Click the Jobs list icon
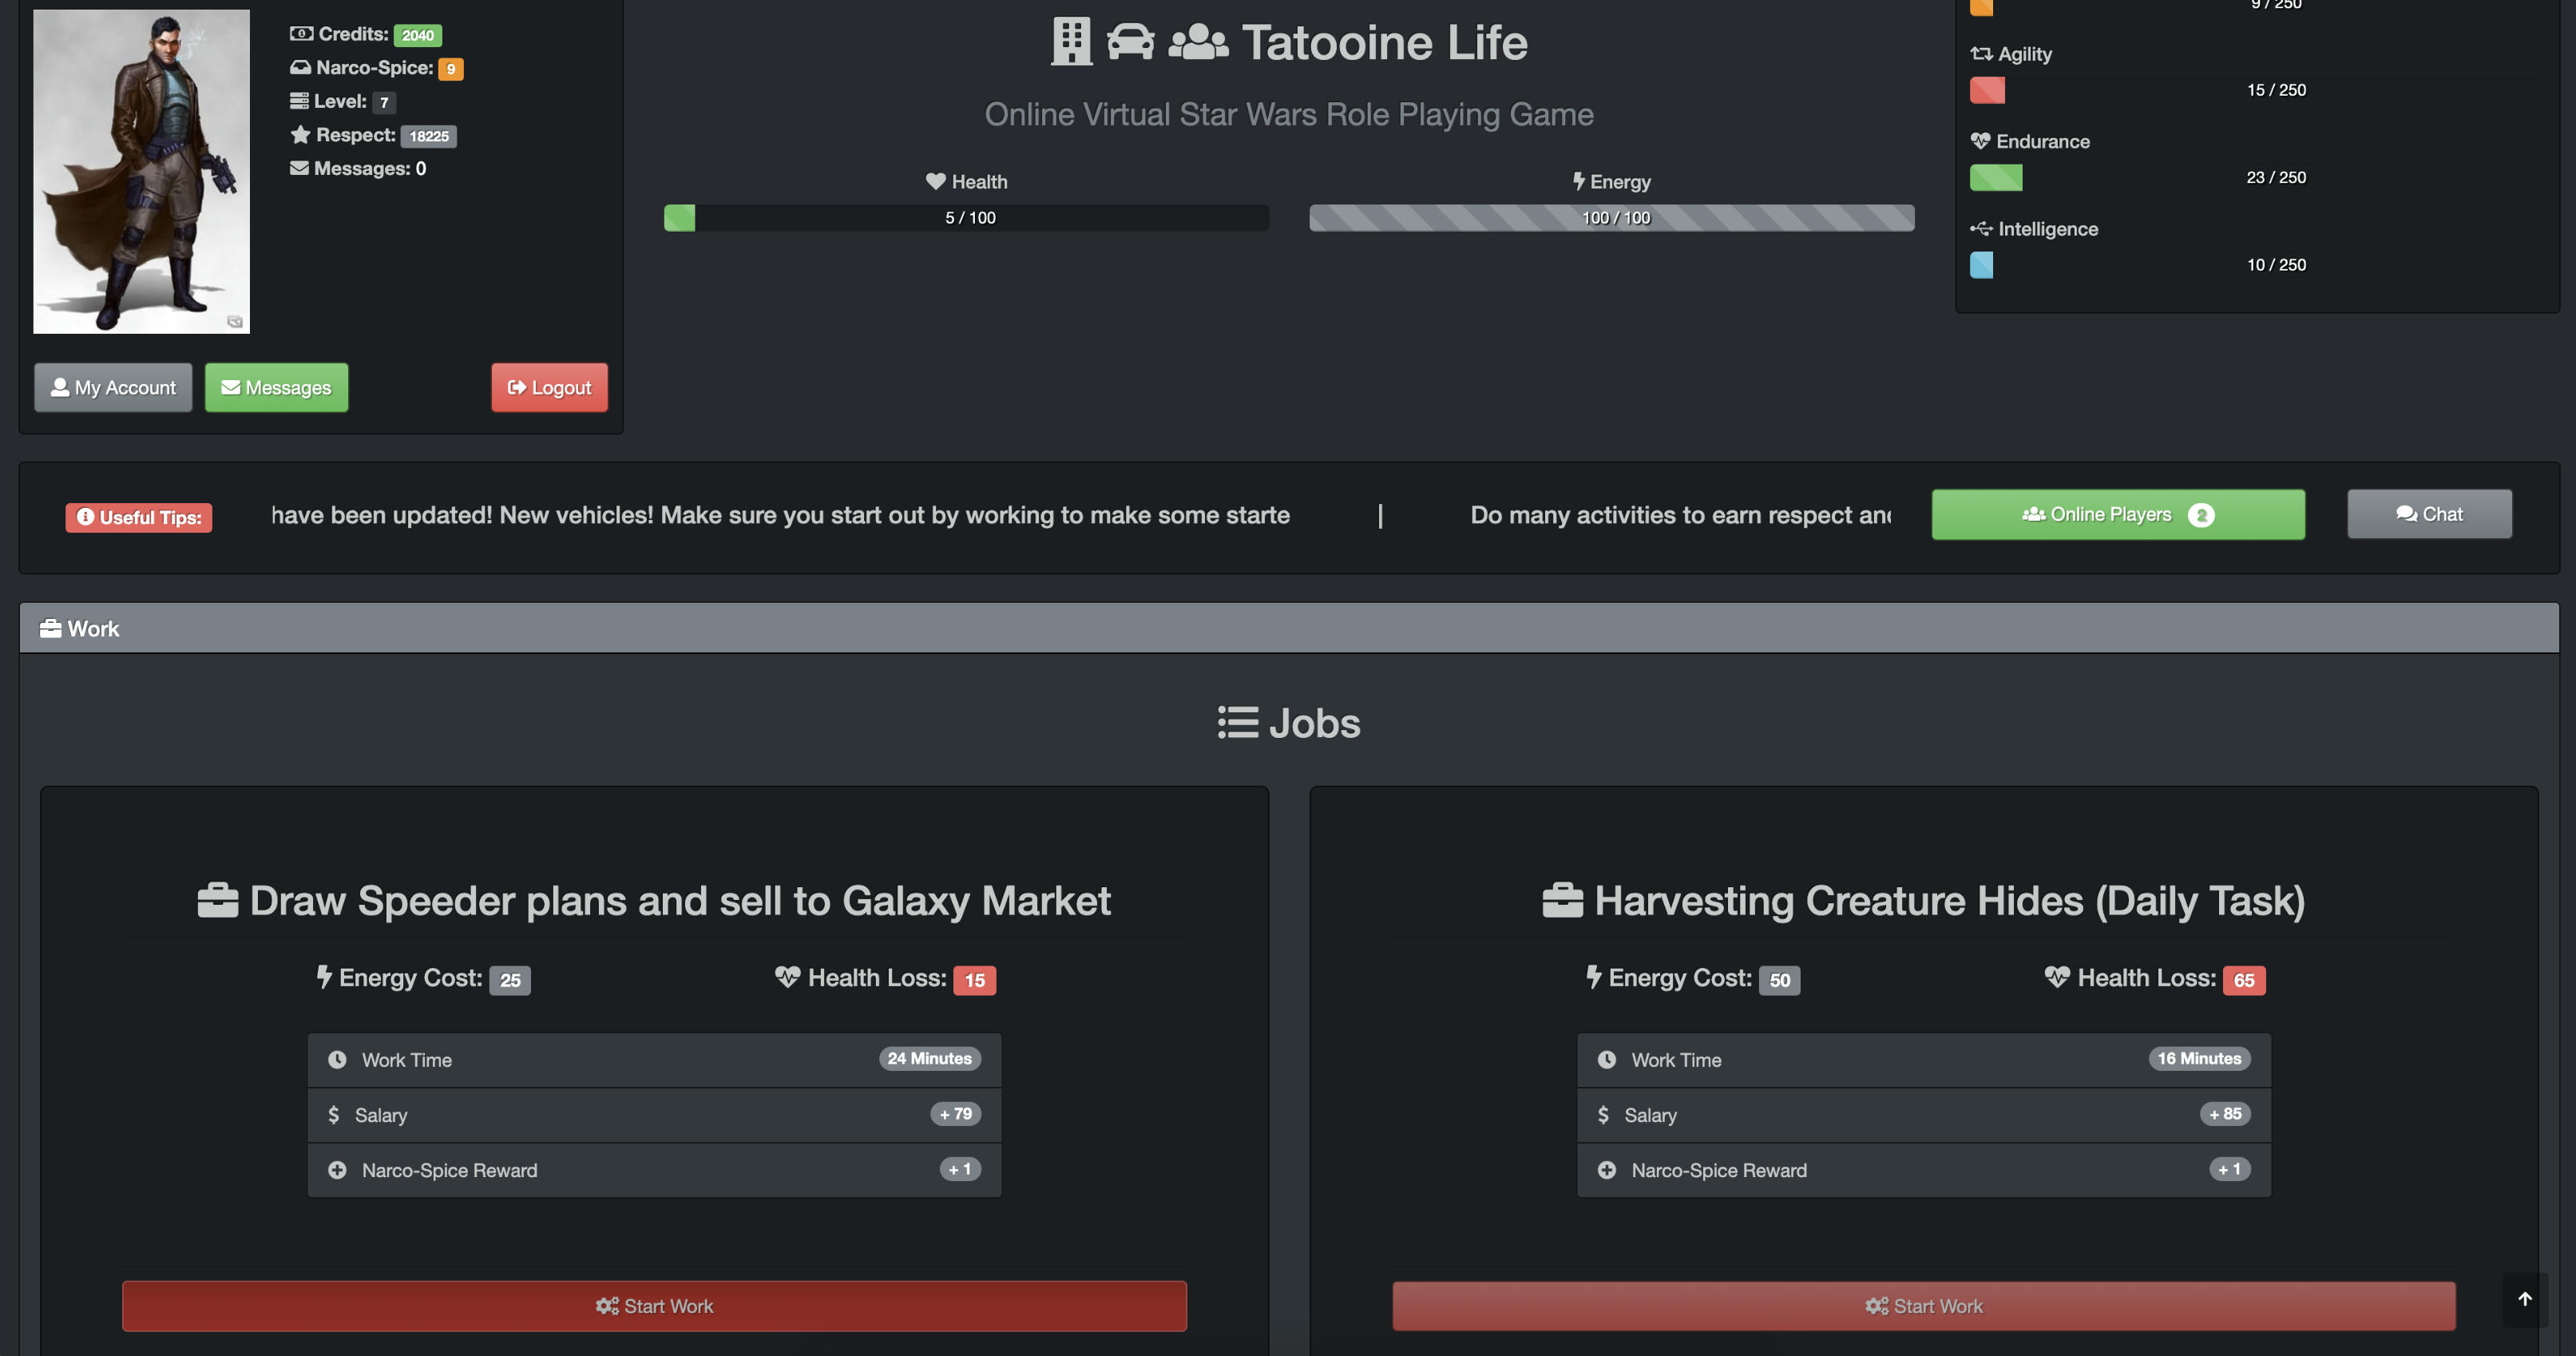 1238,722
